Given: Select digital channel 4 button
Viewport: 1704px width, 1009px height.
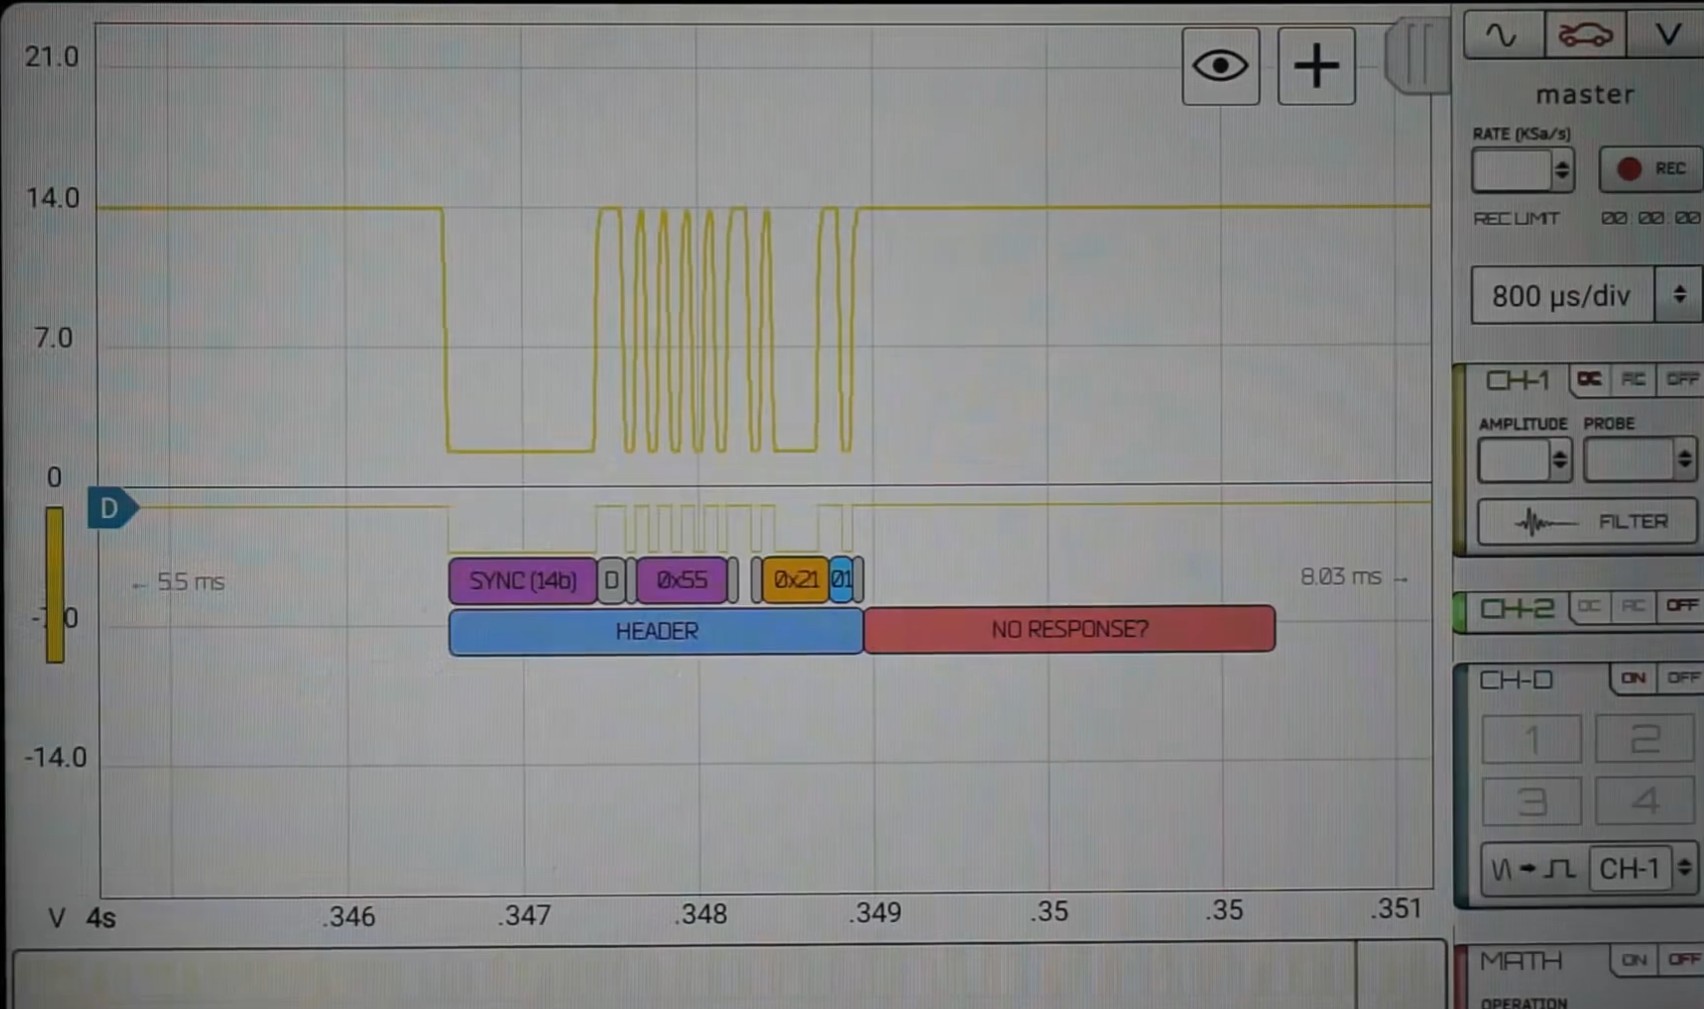Looking at the screenshot, I should coord(1644,801).
